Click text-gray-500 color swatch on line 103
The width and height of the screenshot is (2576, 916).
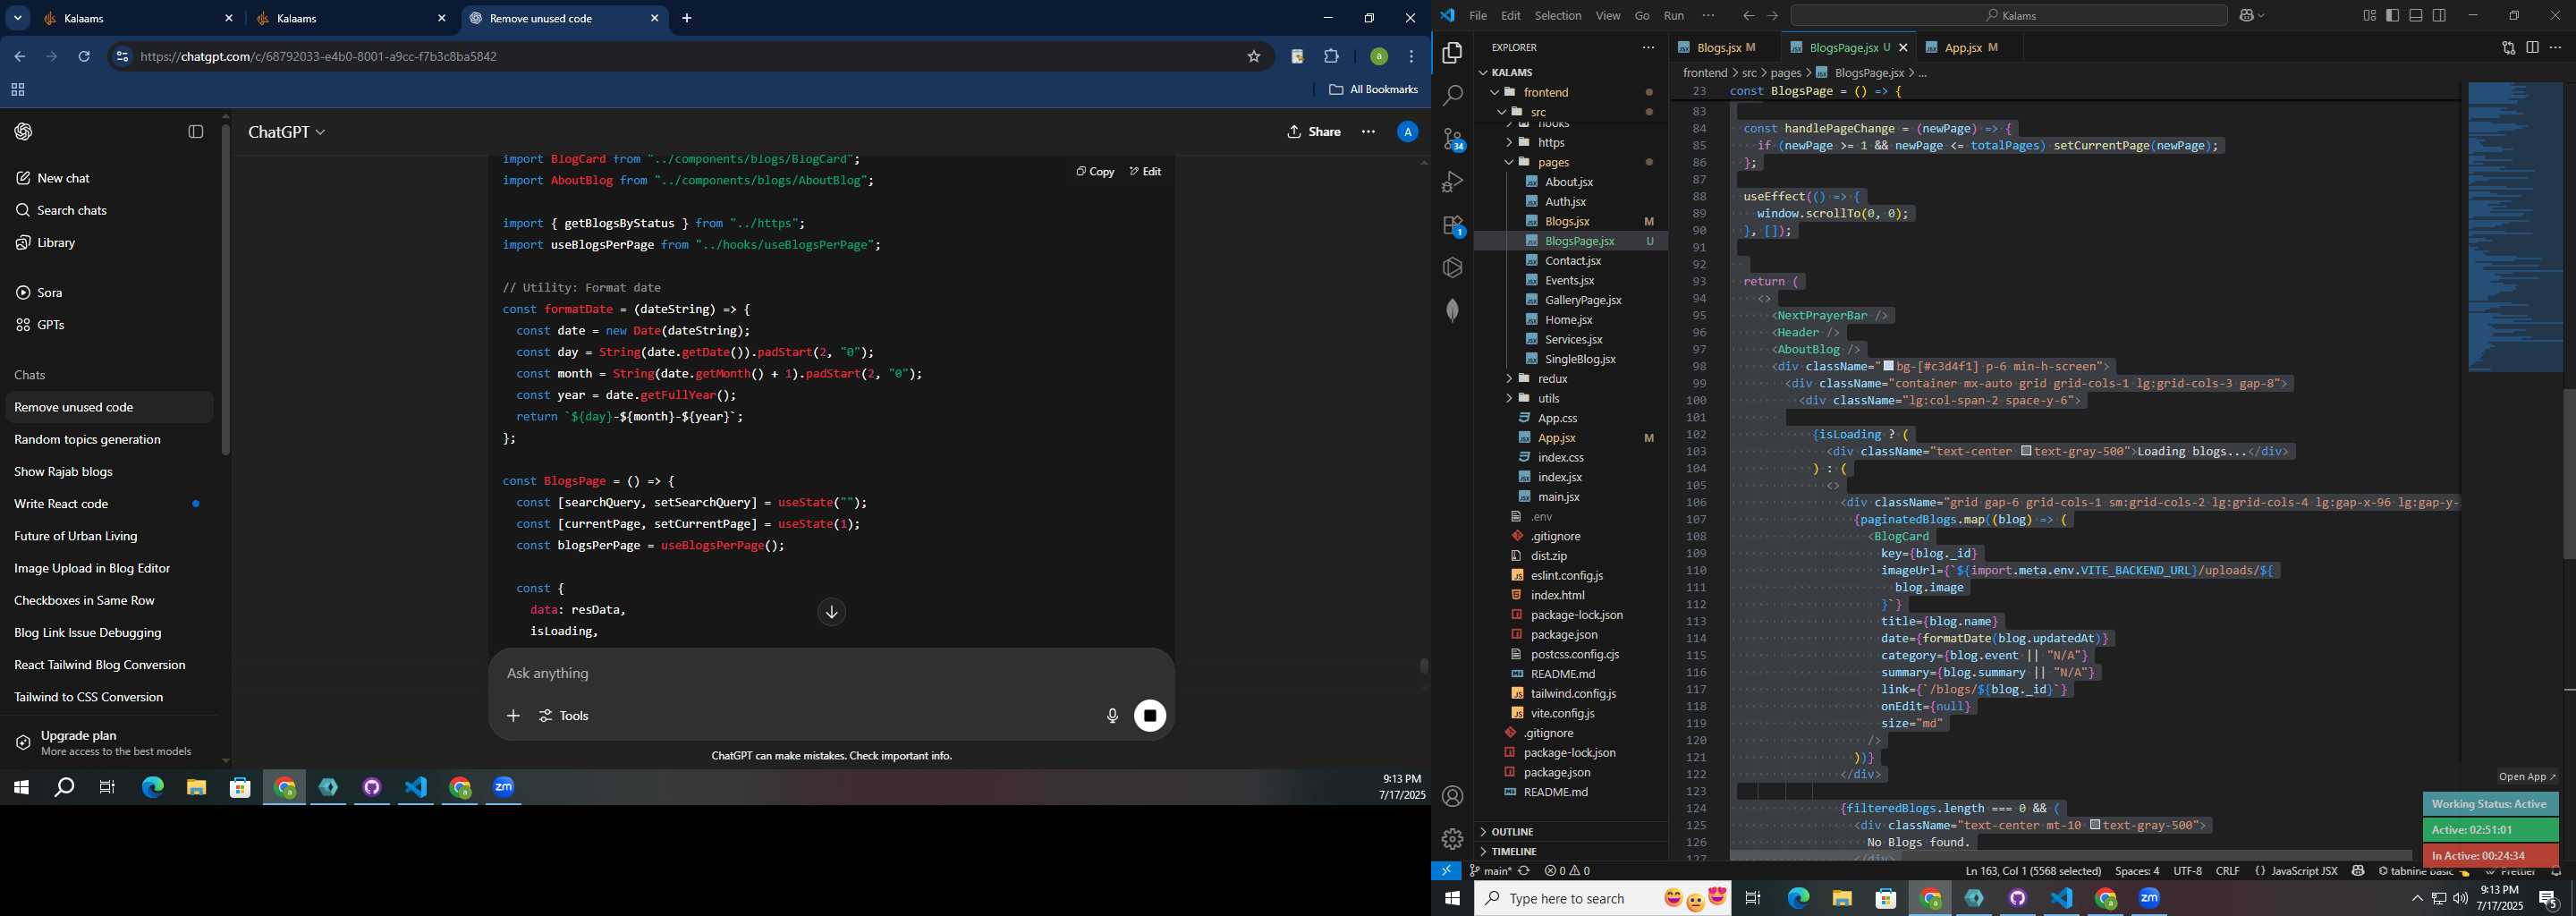click(x=2026, y=451)
